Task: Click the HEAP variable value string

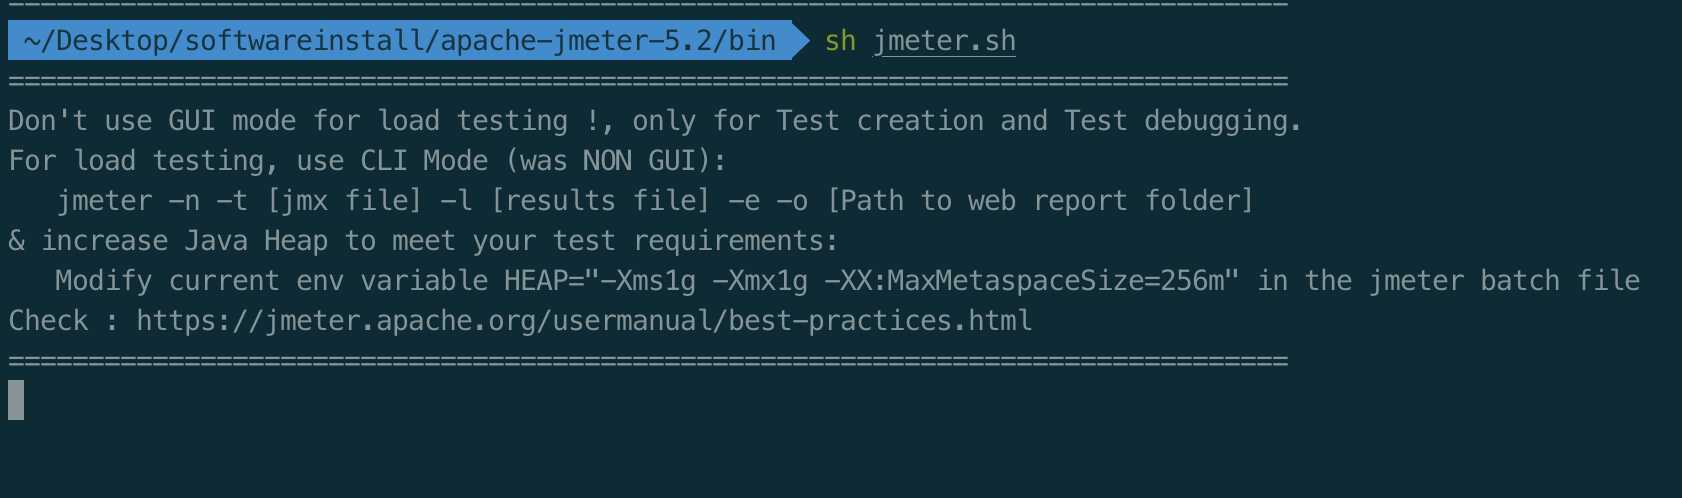Action: [x=912, y=281]
